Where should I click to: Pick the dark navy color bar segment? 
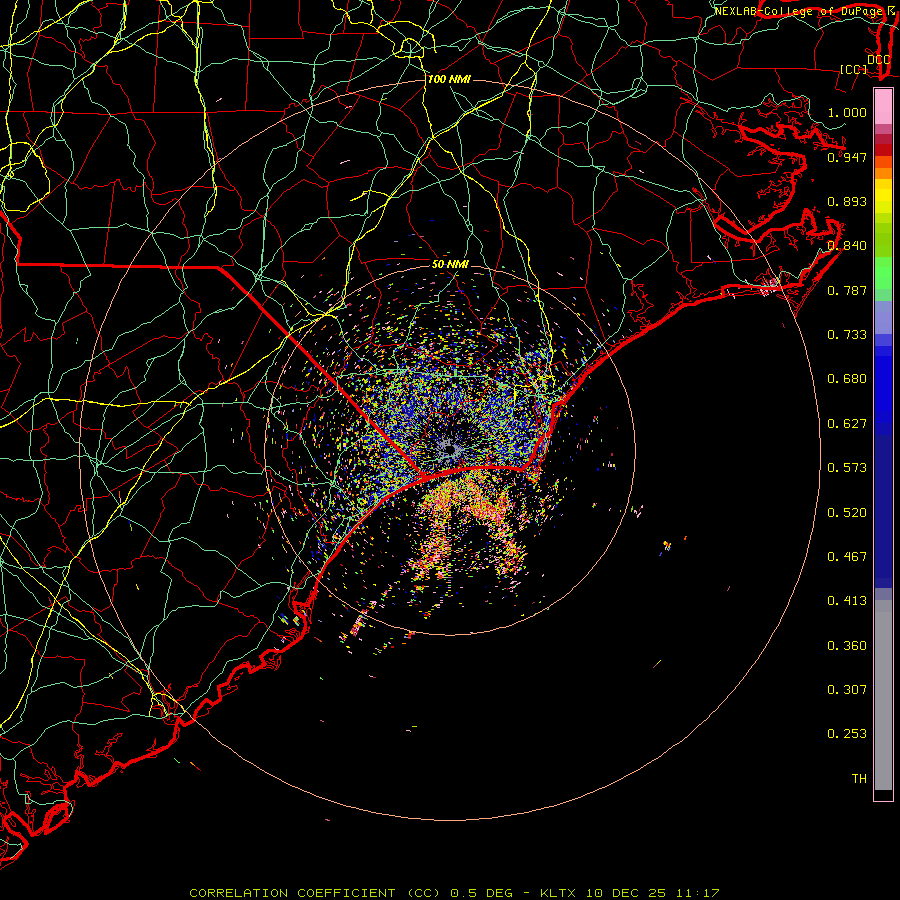(883, 511)
